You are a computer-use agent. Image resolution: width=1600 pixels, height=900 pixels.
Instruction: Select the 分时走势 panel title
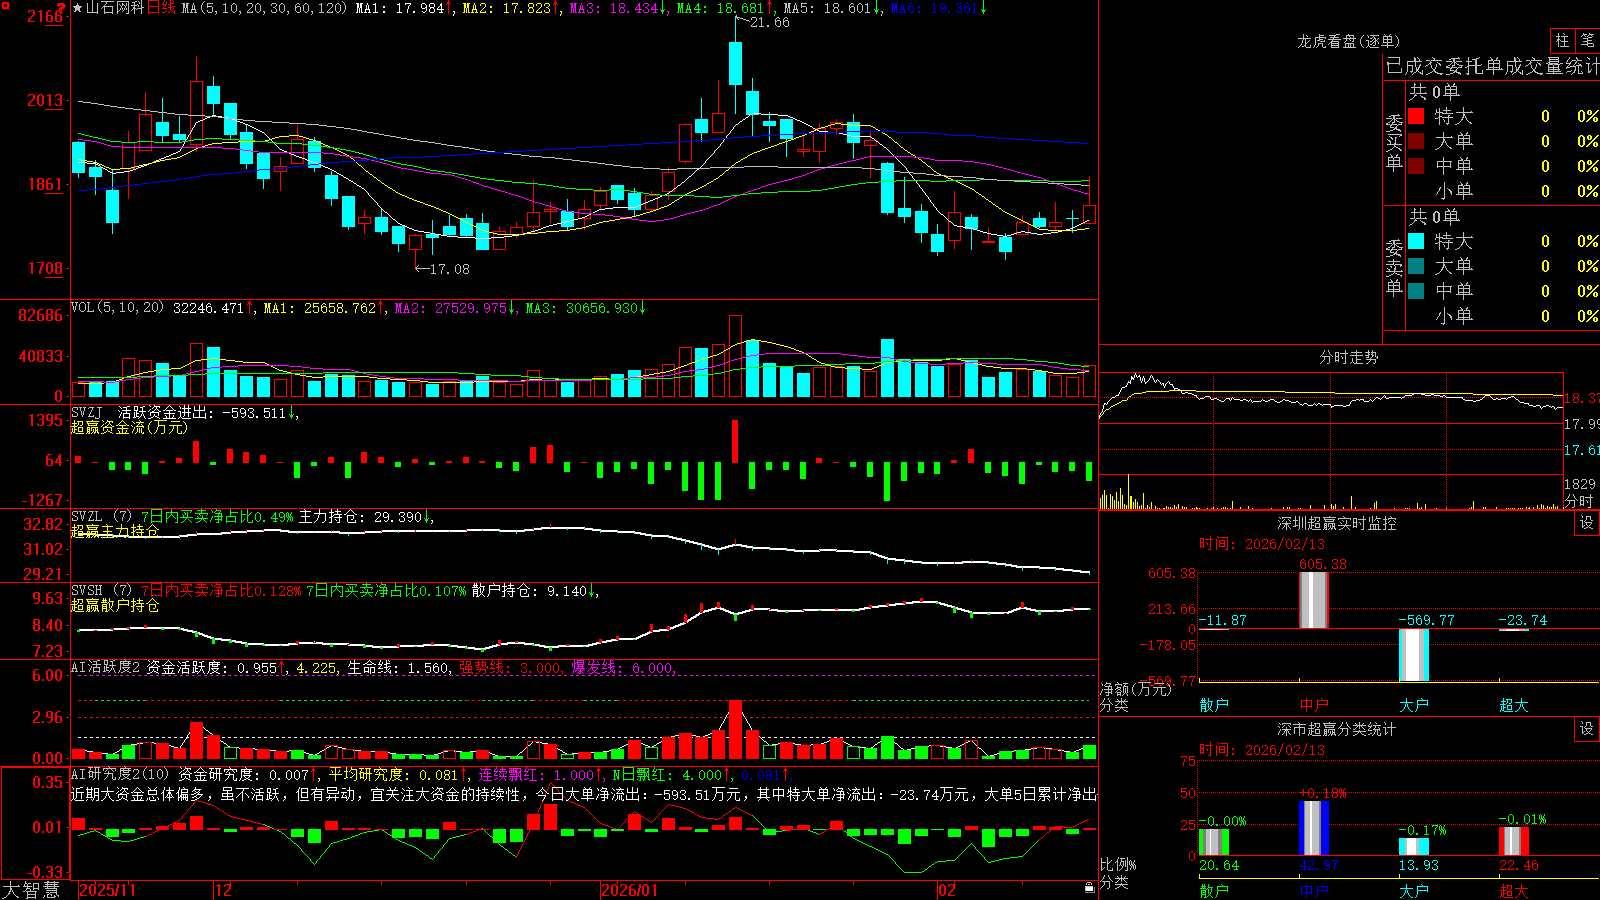point(1348,357)
